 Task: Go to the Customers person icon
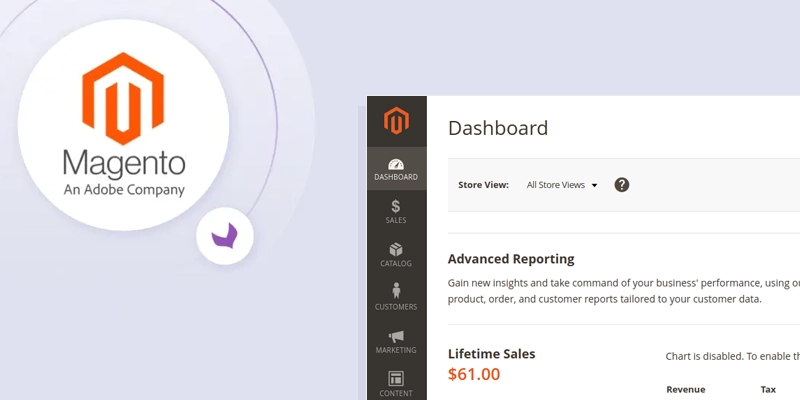[396, 291]
